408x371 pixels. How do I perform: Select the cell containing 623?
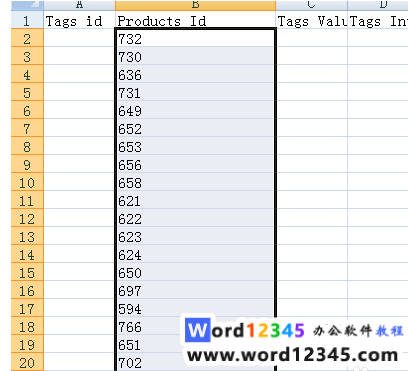click(196, 236)
